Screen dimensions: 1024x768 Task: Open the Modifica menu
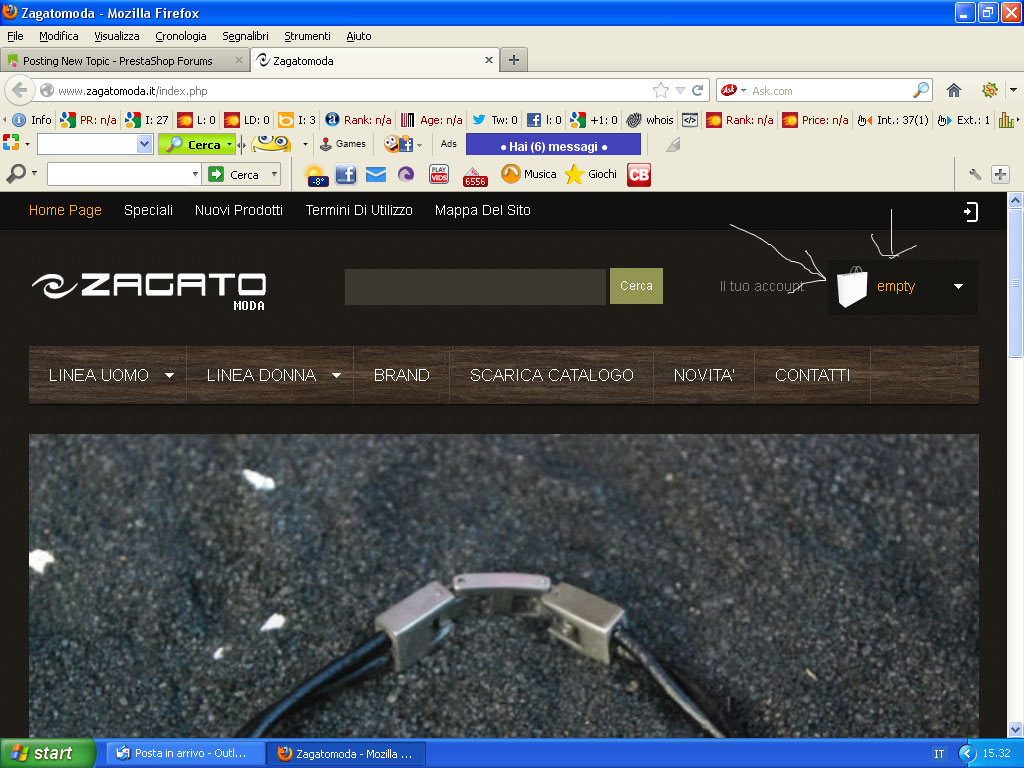click(x=59, y=36)
